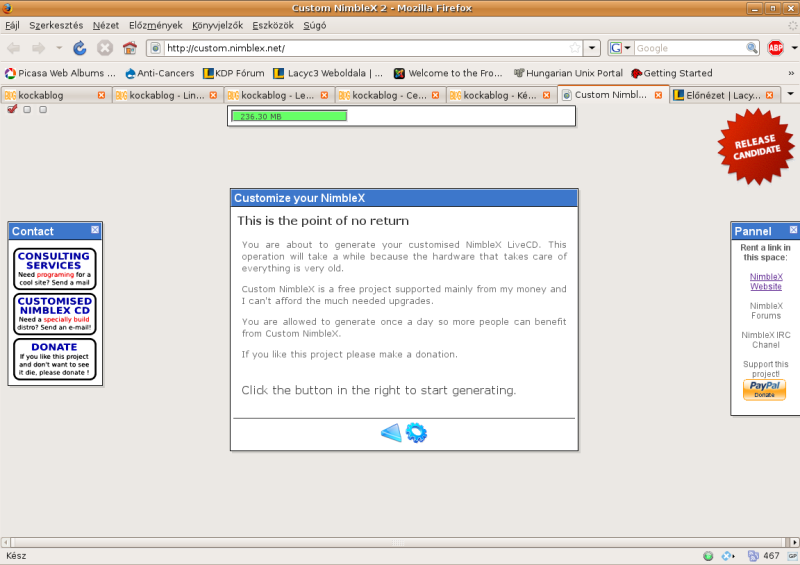Reload the current page
800x565 pixels.
(x=80, y=48)
